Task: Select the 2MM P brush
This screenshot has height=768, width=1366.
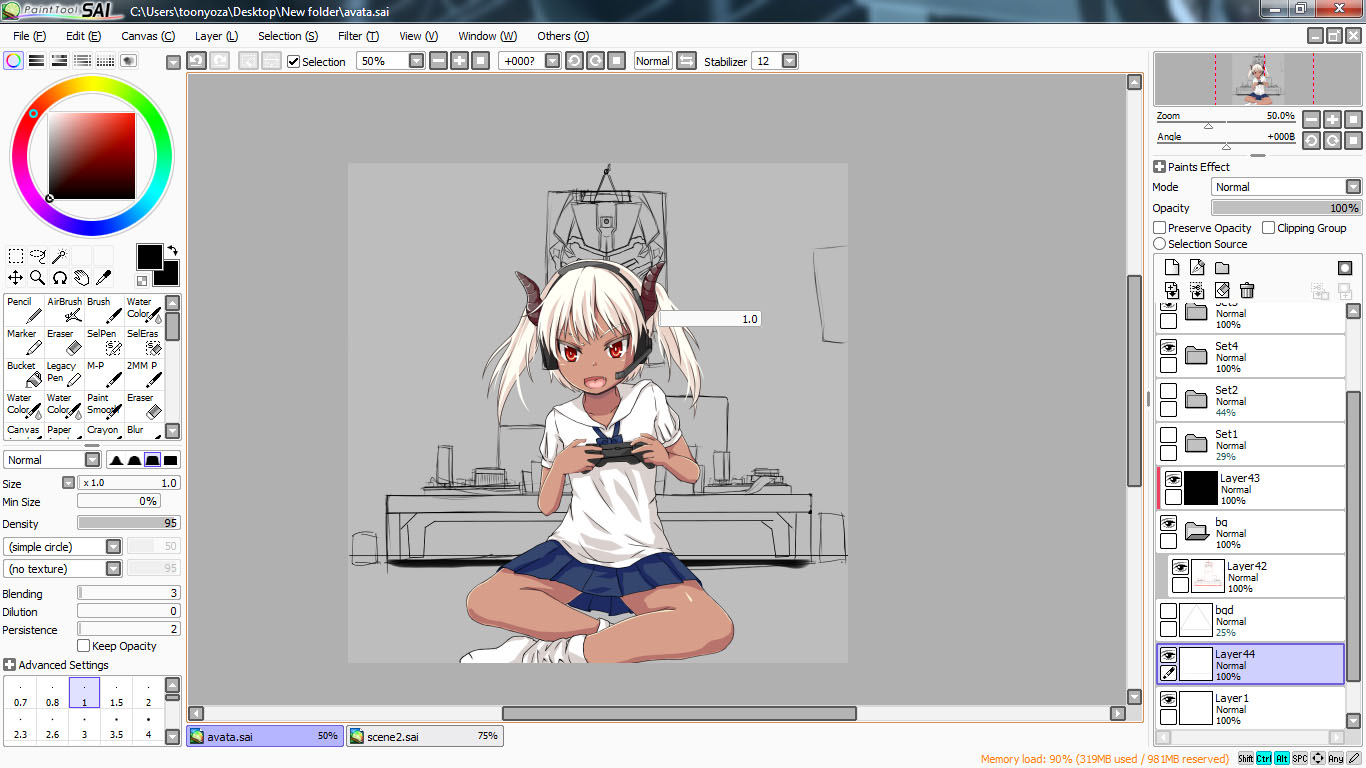Action: [x=144, y=374]
